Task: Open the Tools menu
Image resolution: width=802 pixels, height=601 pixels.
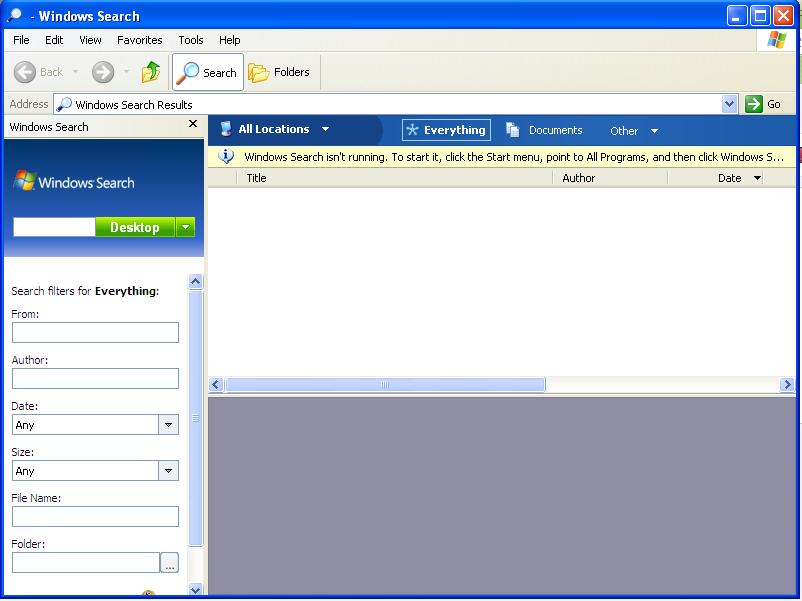Action: [x=190, y=40]
